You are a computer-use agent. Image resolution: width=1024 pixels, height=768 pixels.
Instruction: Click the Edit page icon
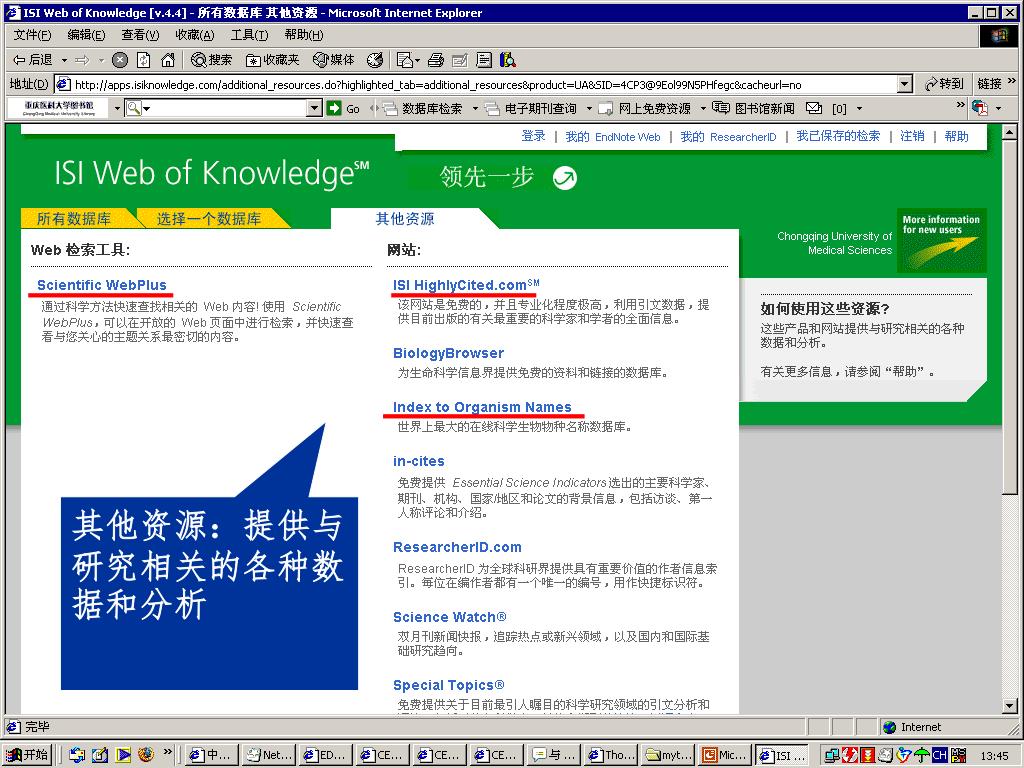click(x=460, y=61)
